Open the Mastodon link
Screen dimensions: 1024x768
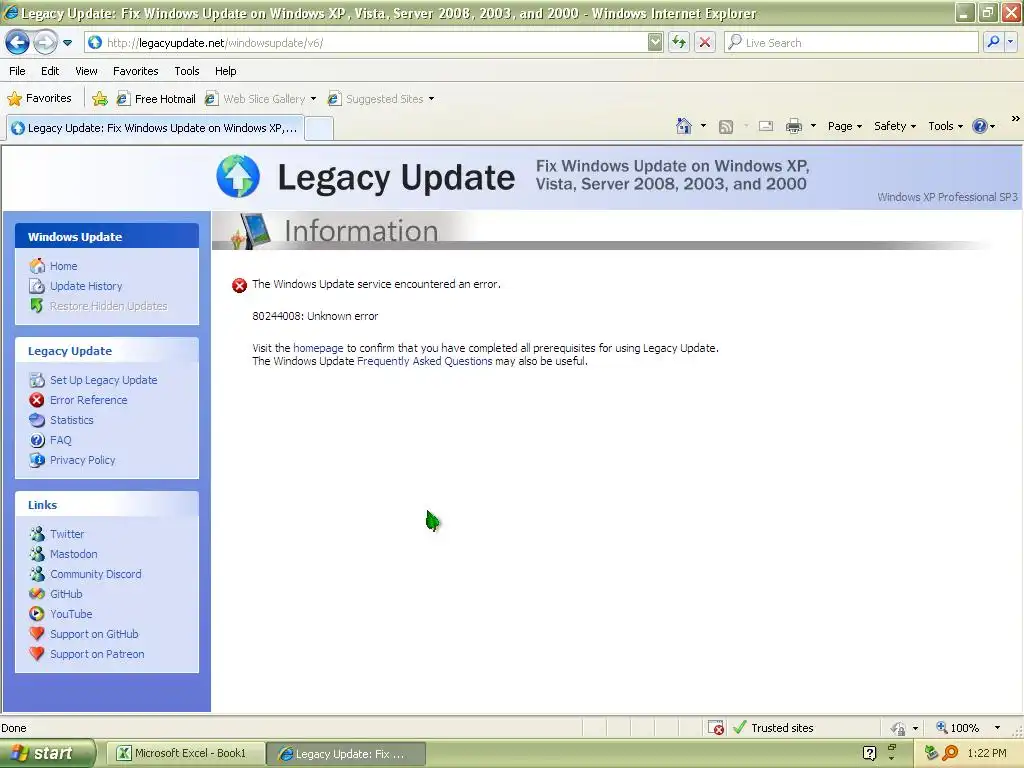tap(73, 554)
